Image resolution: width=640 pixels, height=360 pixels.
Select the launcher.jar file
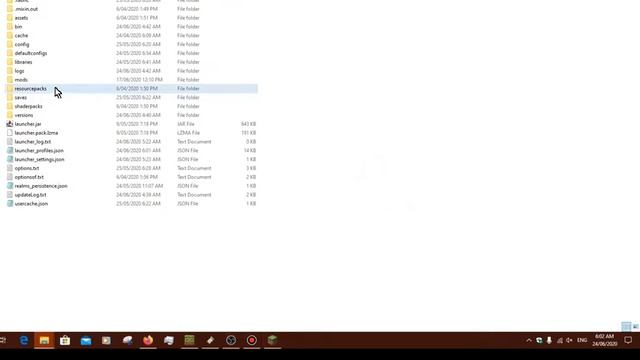pyautogui.click(x=28, y=124)
